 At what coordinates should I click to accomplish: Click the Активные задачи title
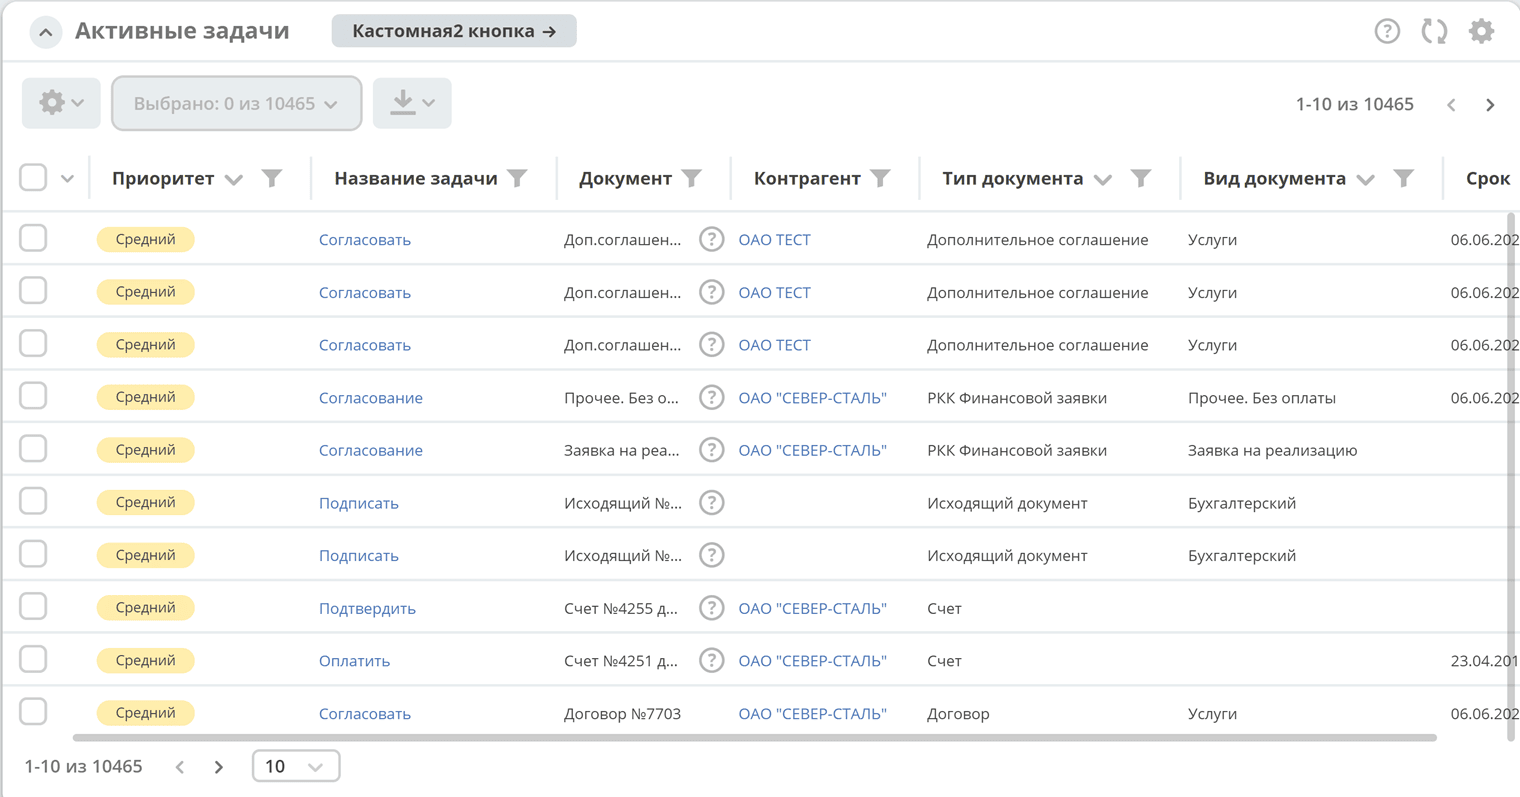click(x=182, y=31)
